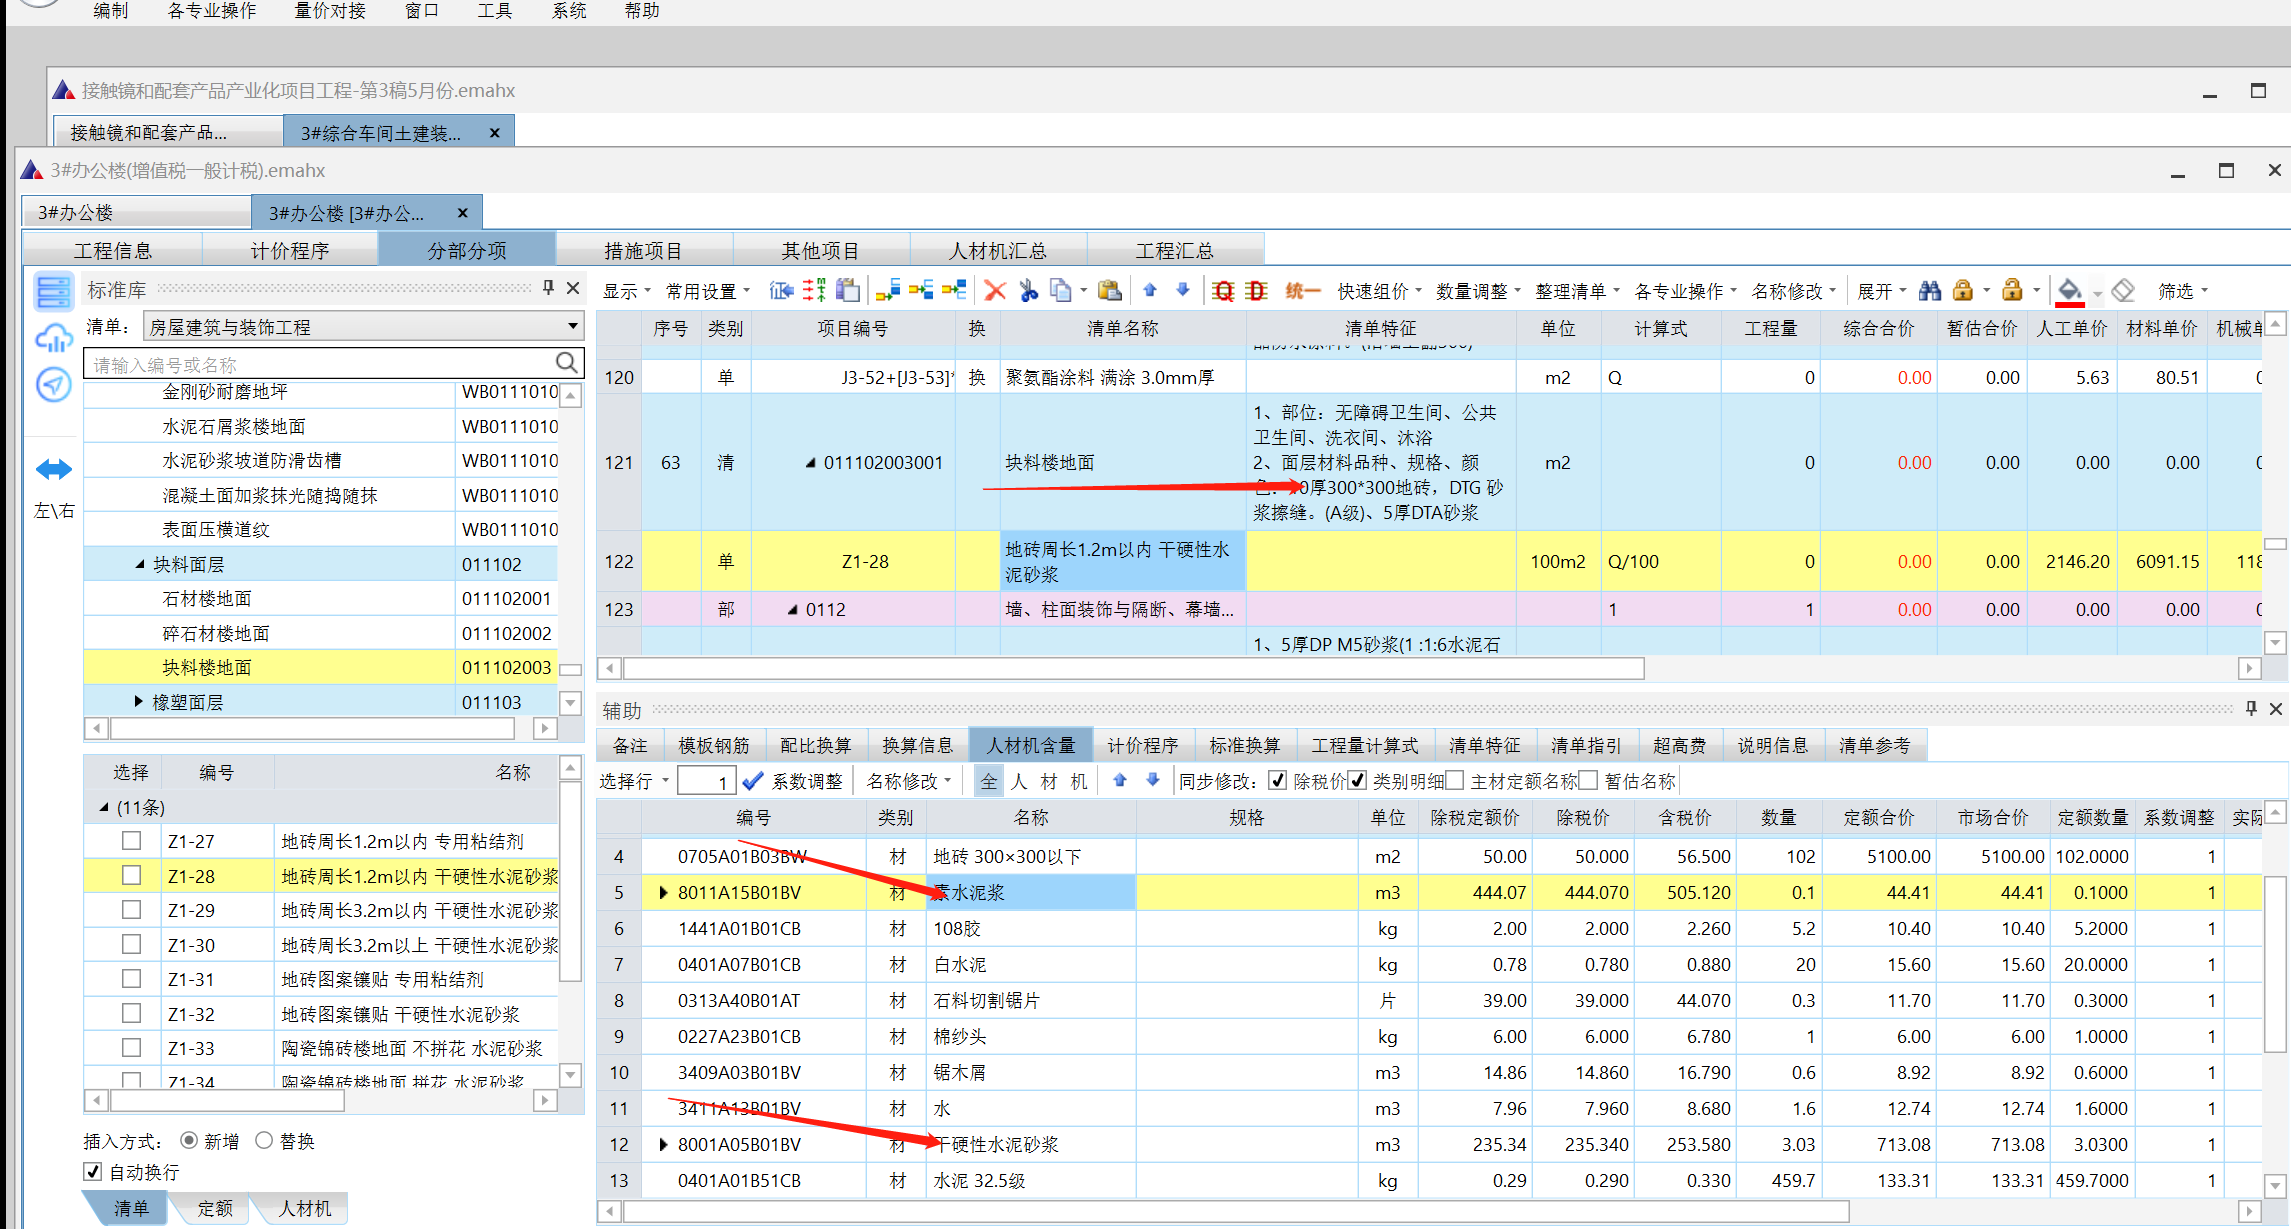Click the binoculars find icon

pyautogui.click(x=1930, y=291)
